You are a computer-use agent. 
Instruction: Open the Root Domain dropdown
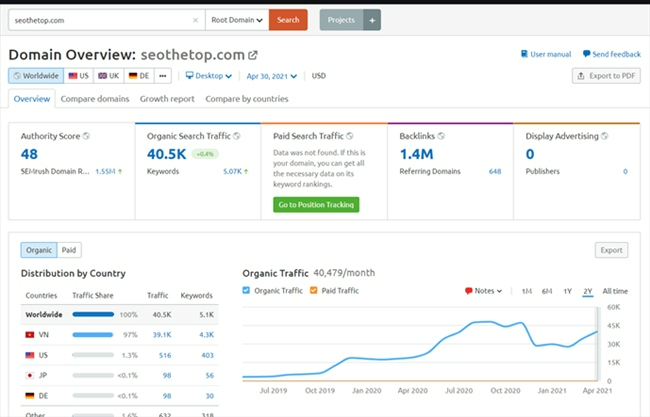coord(237,20)
